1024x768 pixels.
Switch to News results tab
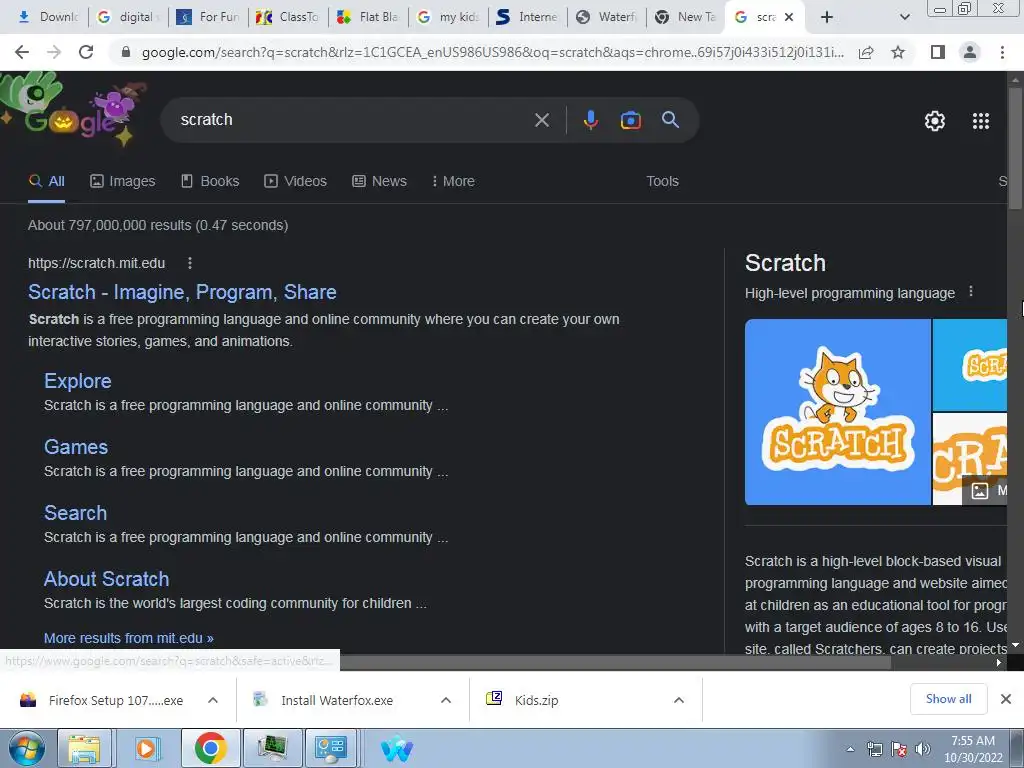[x=379, y=181]
